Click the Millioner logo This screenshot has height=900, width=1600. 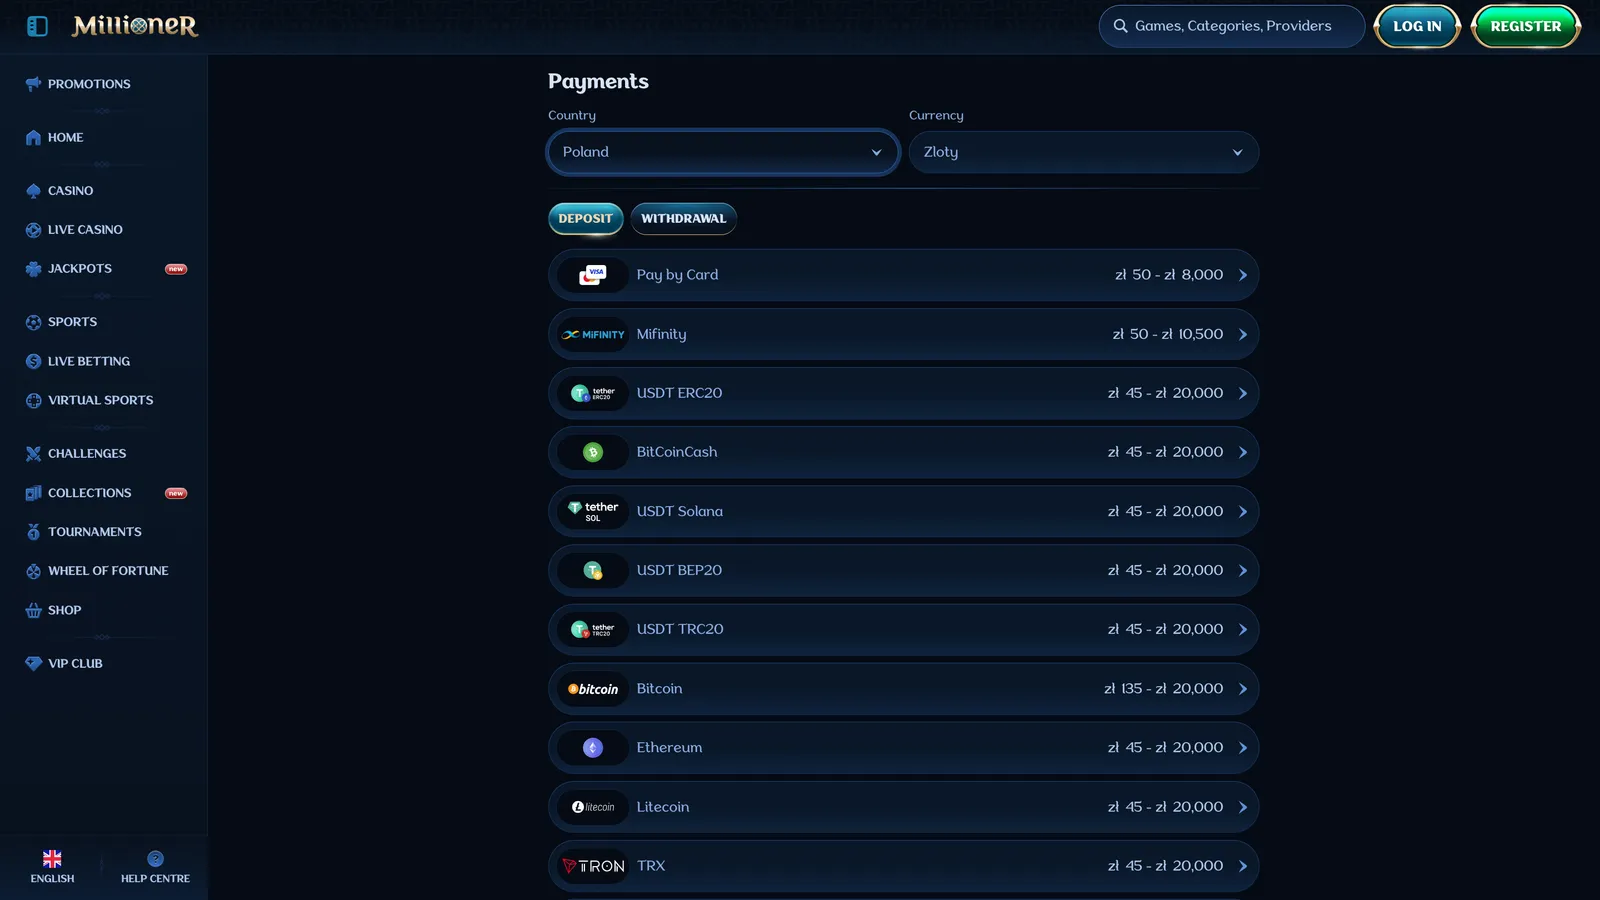coord(135,26)
